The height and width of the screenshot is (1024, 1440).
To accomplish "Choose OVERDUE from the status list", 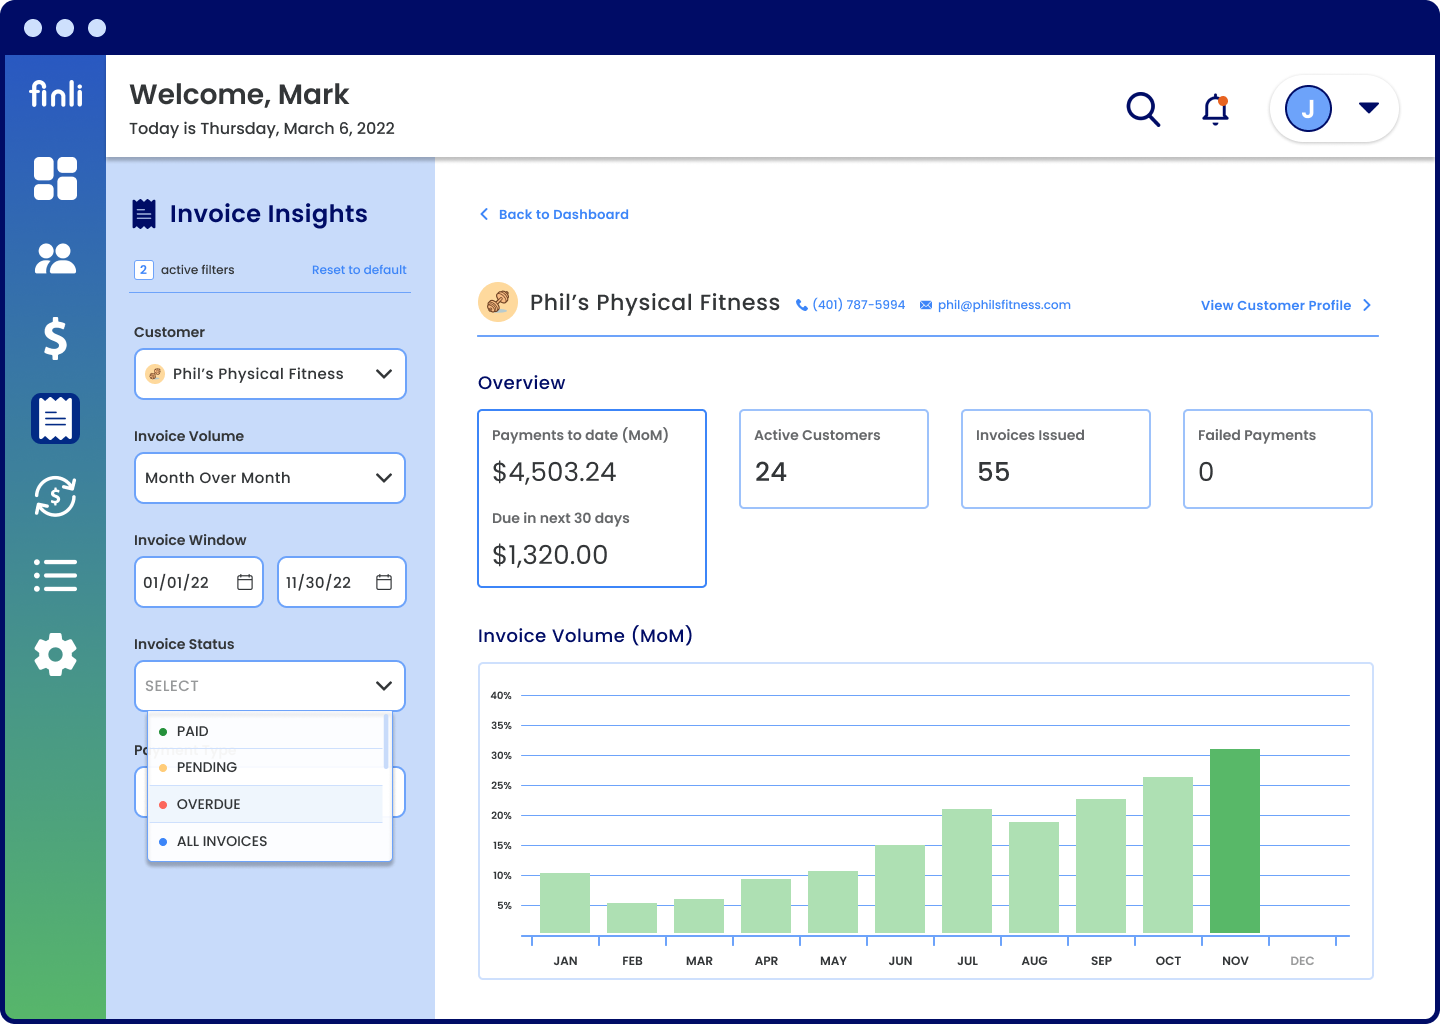I will pos(208,805).
